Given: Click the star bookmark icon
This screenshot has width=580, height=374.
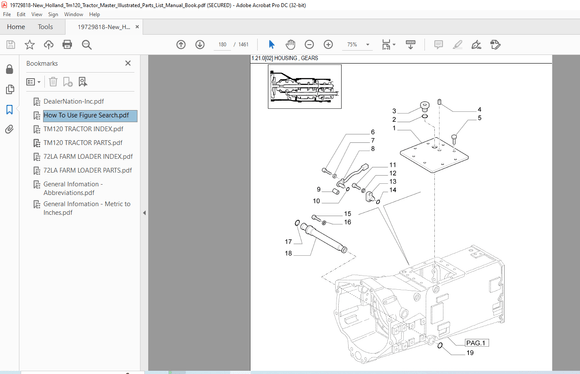Looking at the screenshot, I should click(x=30, y=45).
